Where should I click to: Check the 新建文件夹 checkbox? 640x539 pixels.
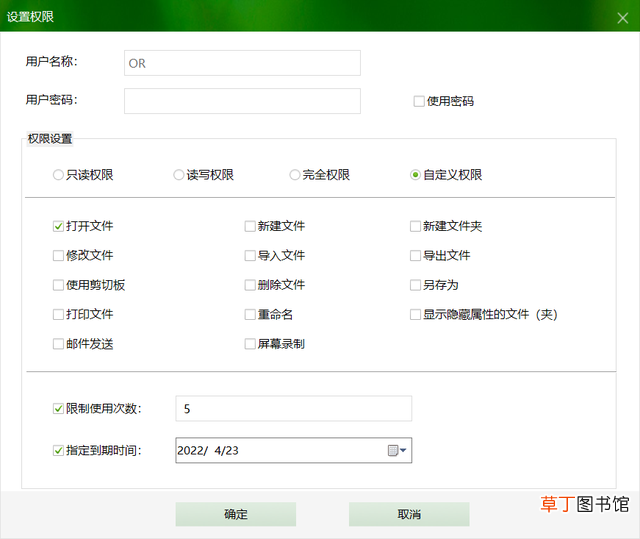(415, 226)
